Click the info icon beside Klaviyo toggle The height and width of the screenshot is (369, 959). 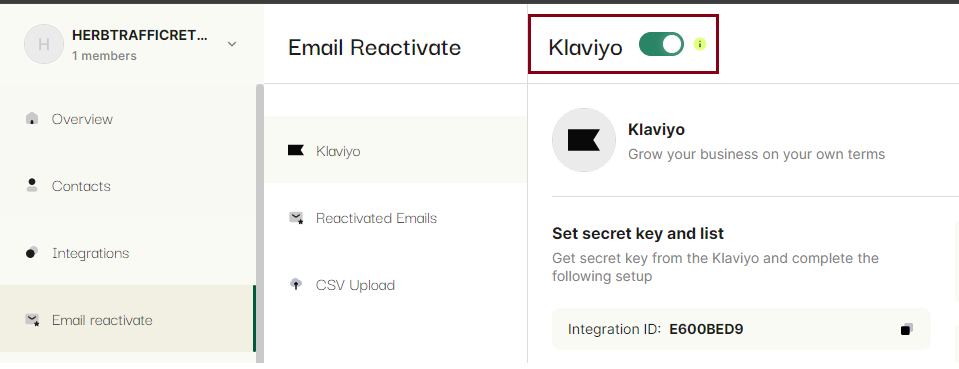[x=700, y=44]
